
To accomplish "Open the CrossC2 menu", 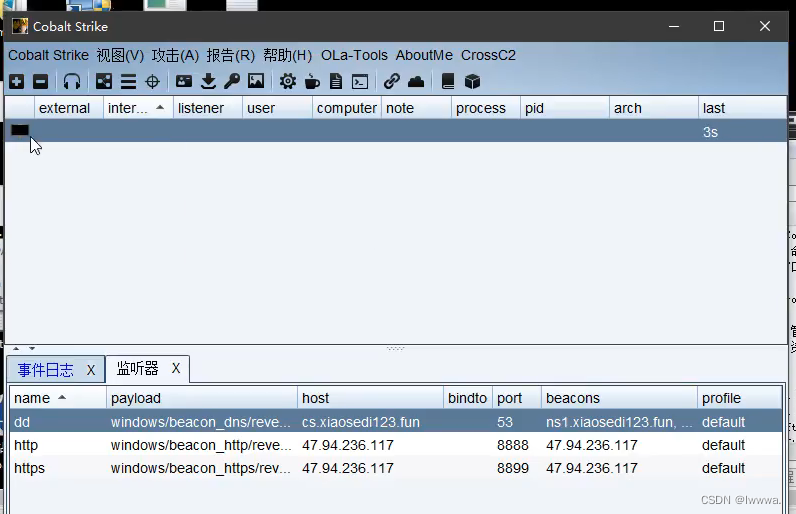I will [x=488, y=55].
